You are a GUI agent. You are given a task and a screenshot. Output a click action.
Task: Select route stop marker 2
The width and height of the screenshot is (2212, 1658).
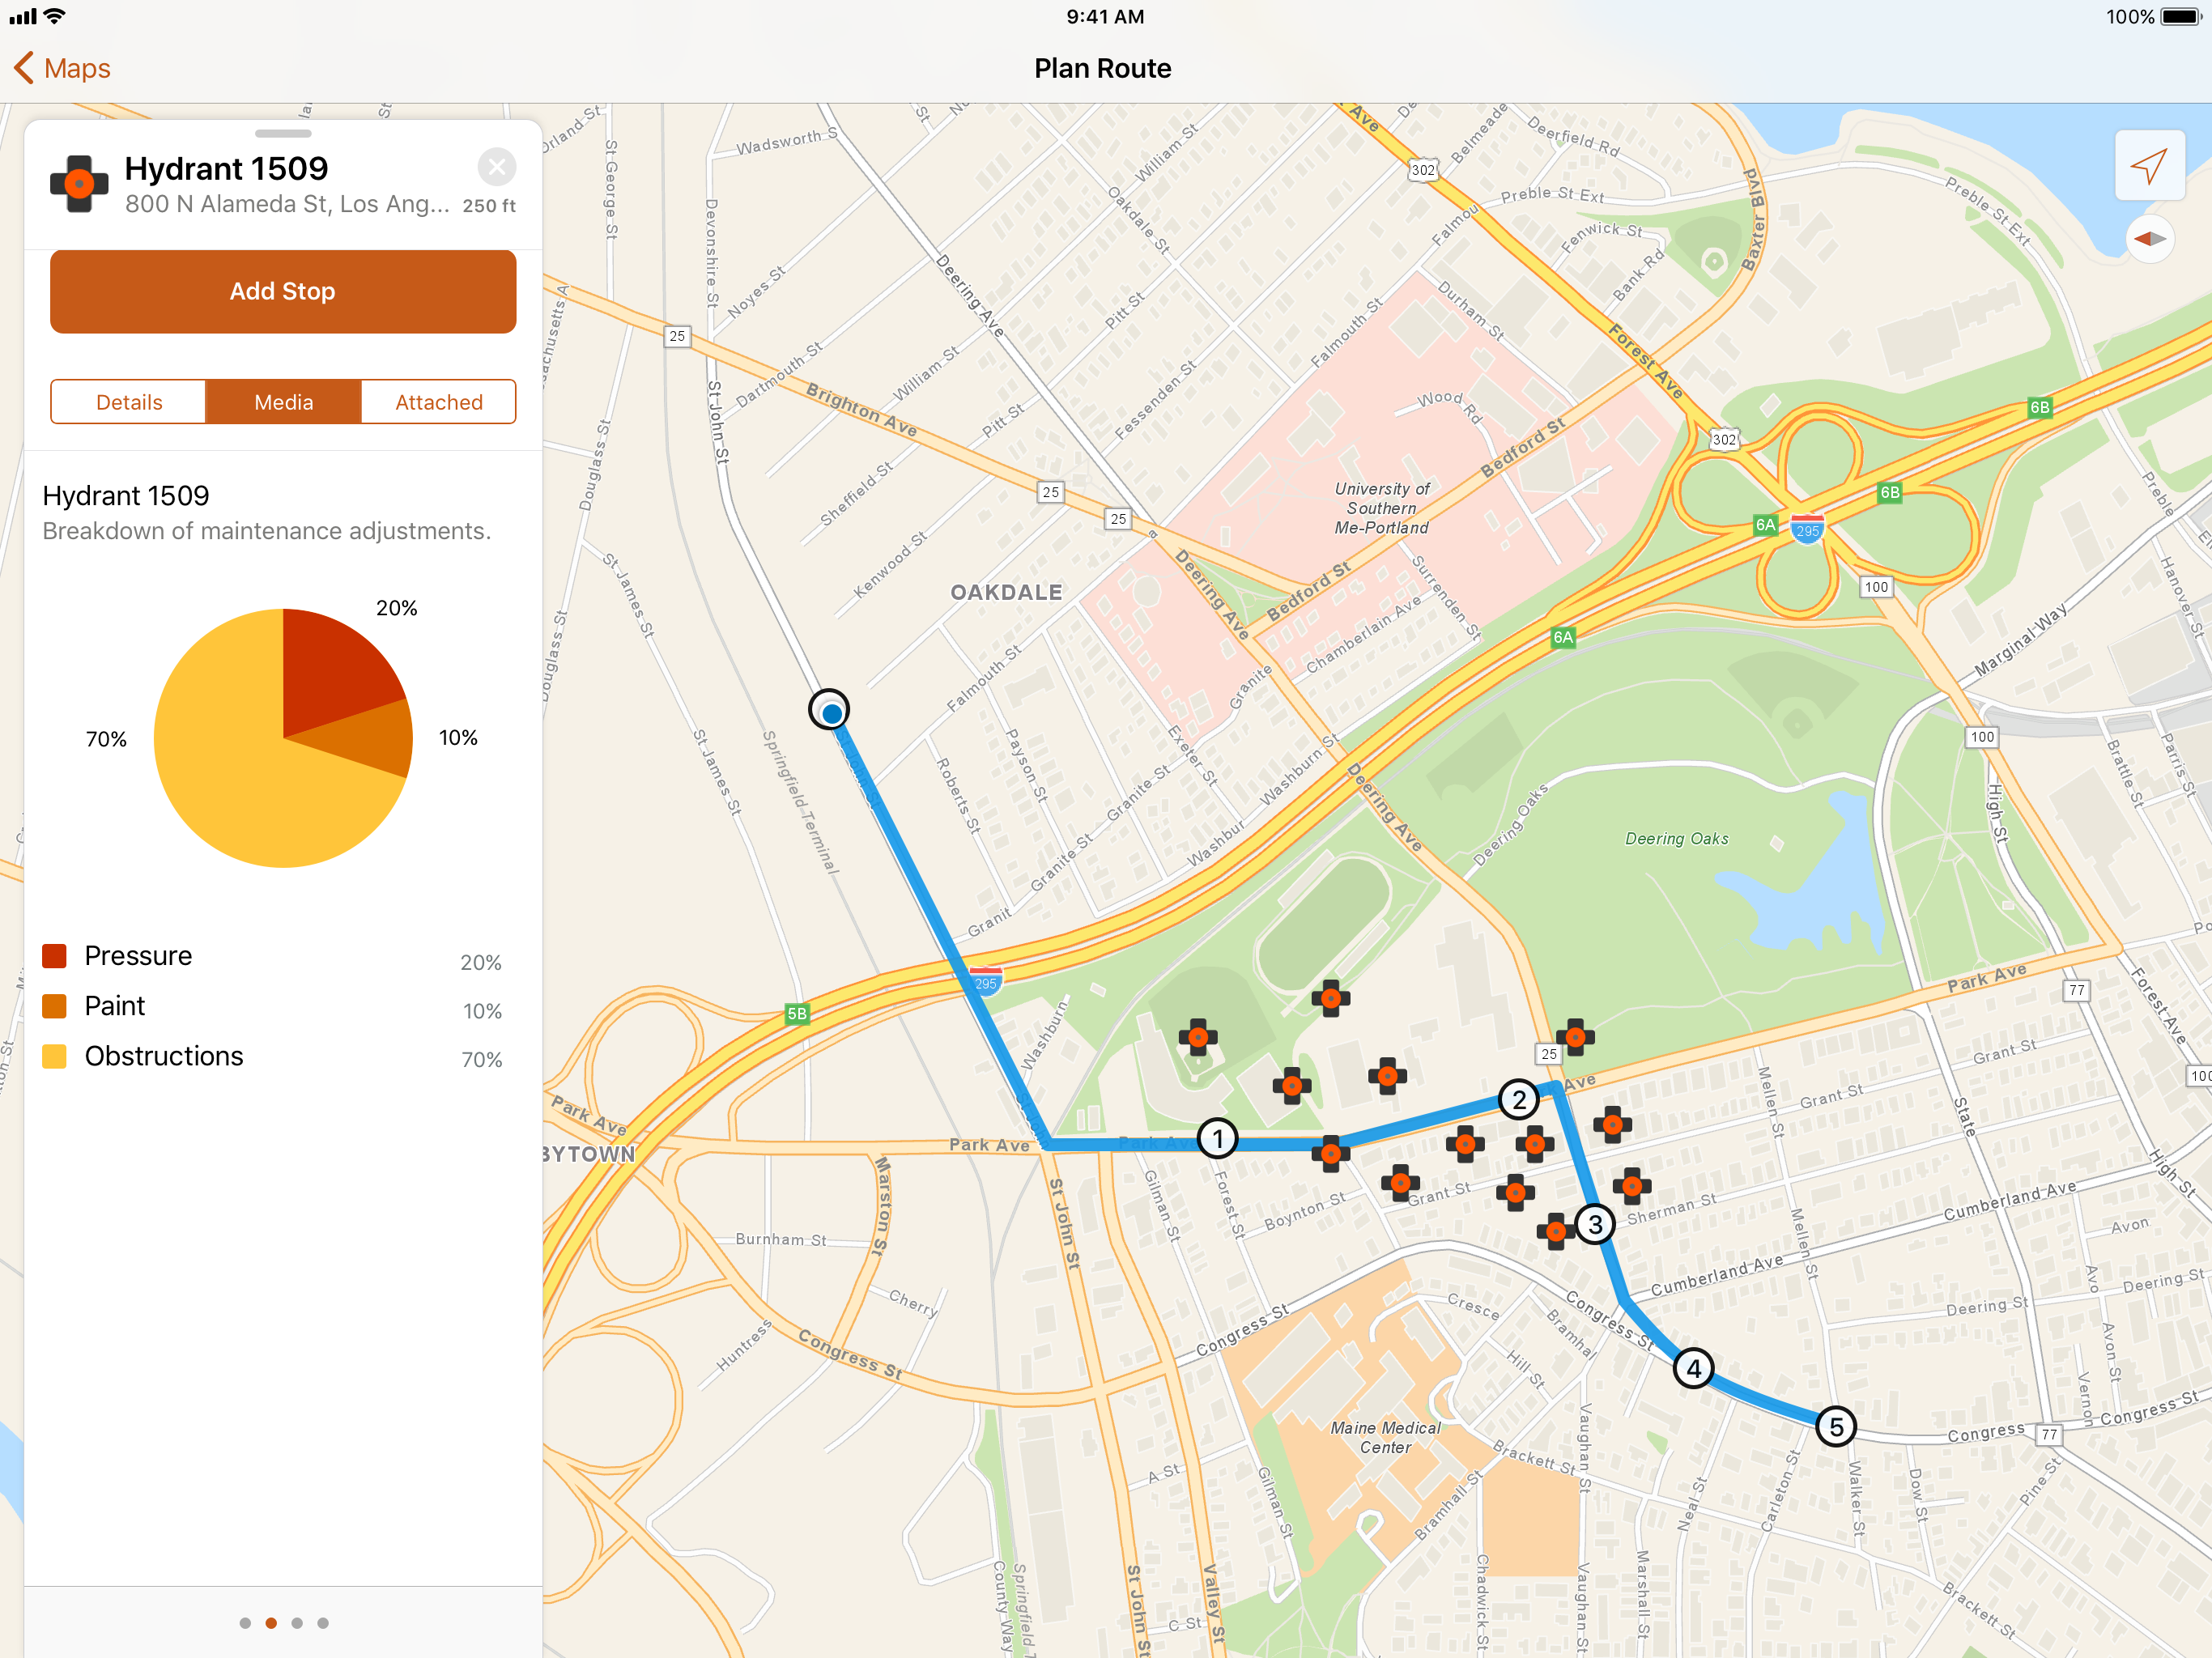point(1518,1100)
